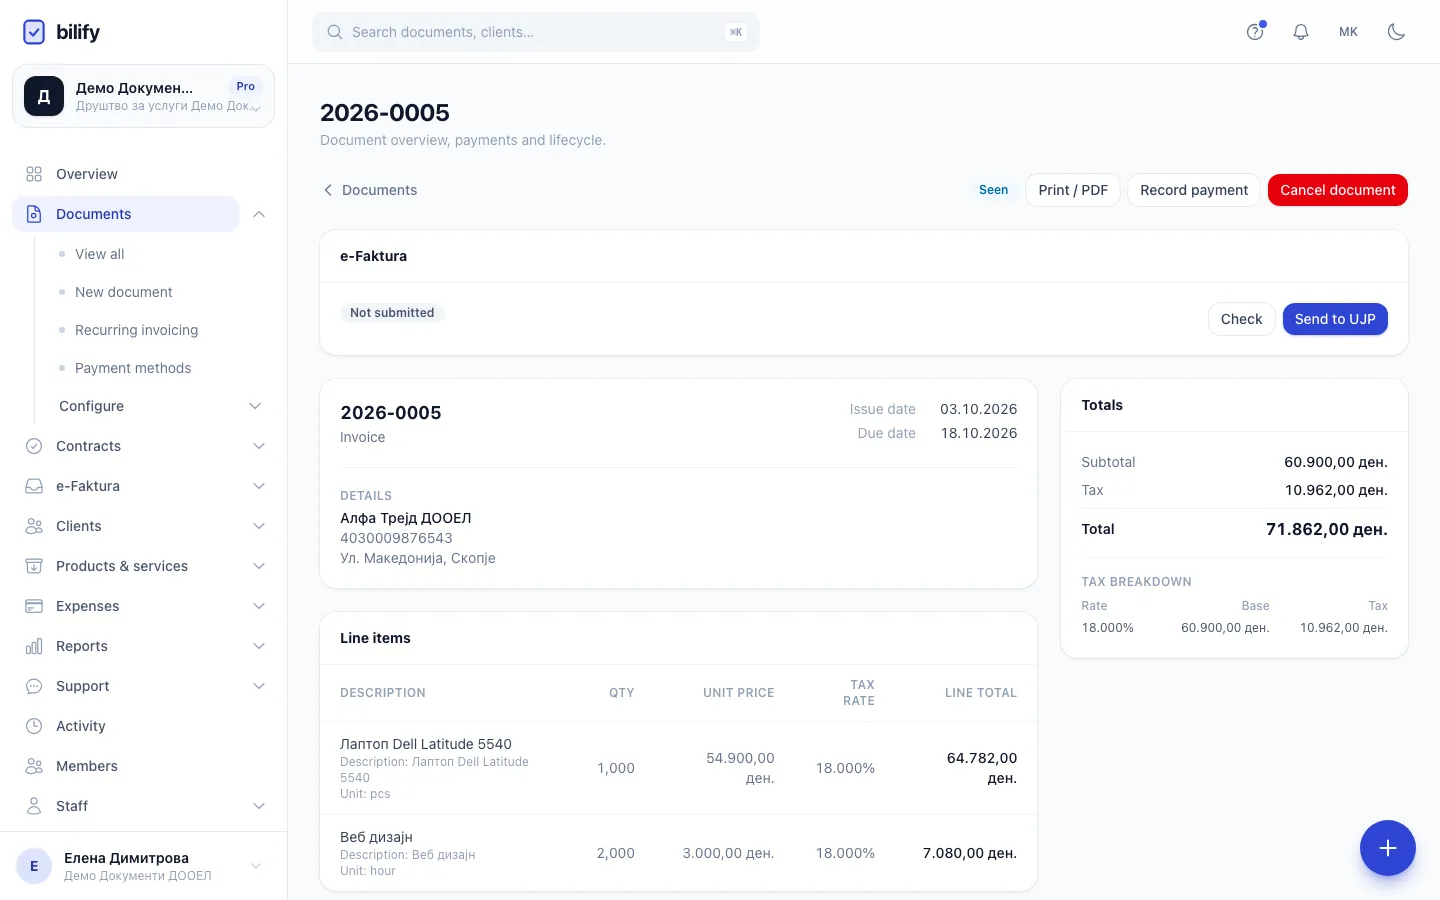Open Recurring invoicing submenu item
The image size is (1440, 900).
pyautogui.click(x=136, y=330)
